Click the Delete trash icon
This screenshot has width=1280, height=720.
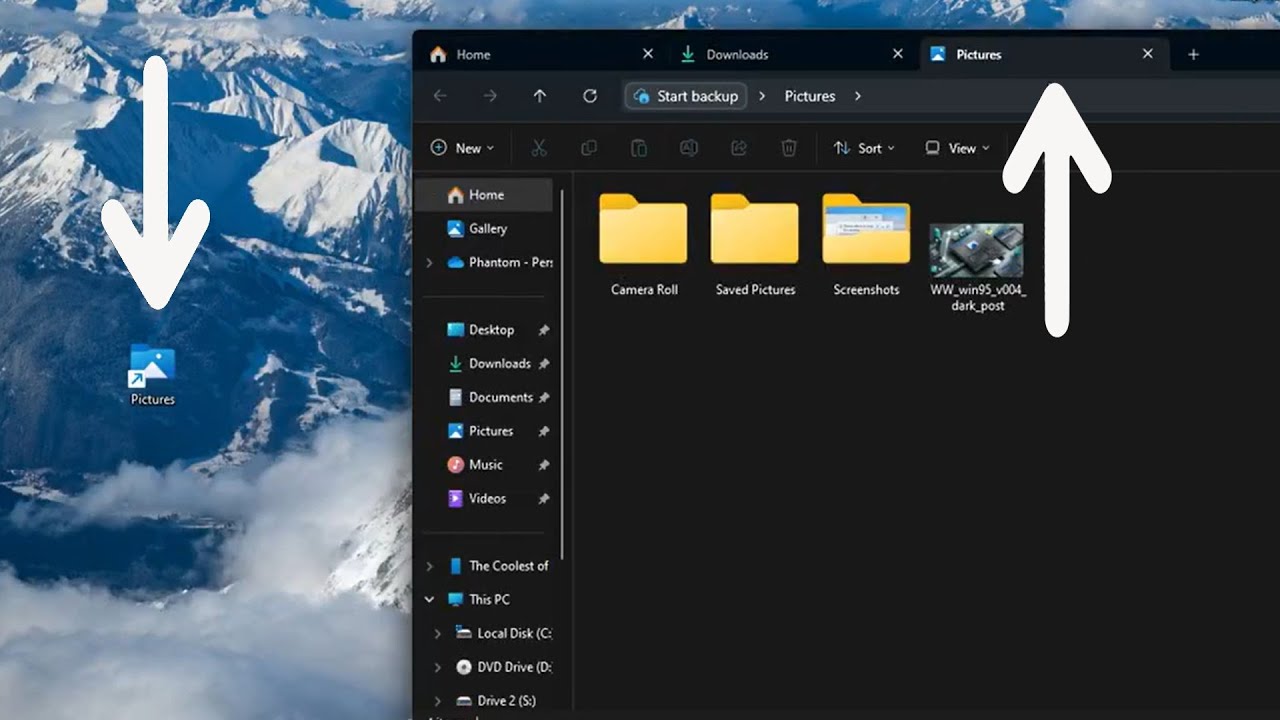pyautogui.click(x=789, y=148)
